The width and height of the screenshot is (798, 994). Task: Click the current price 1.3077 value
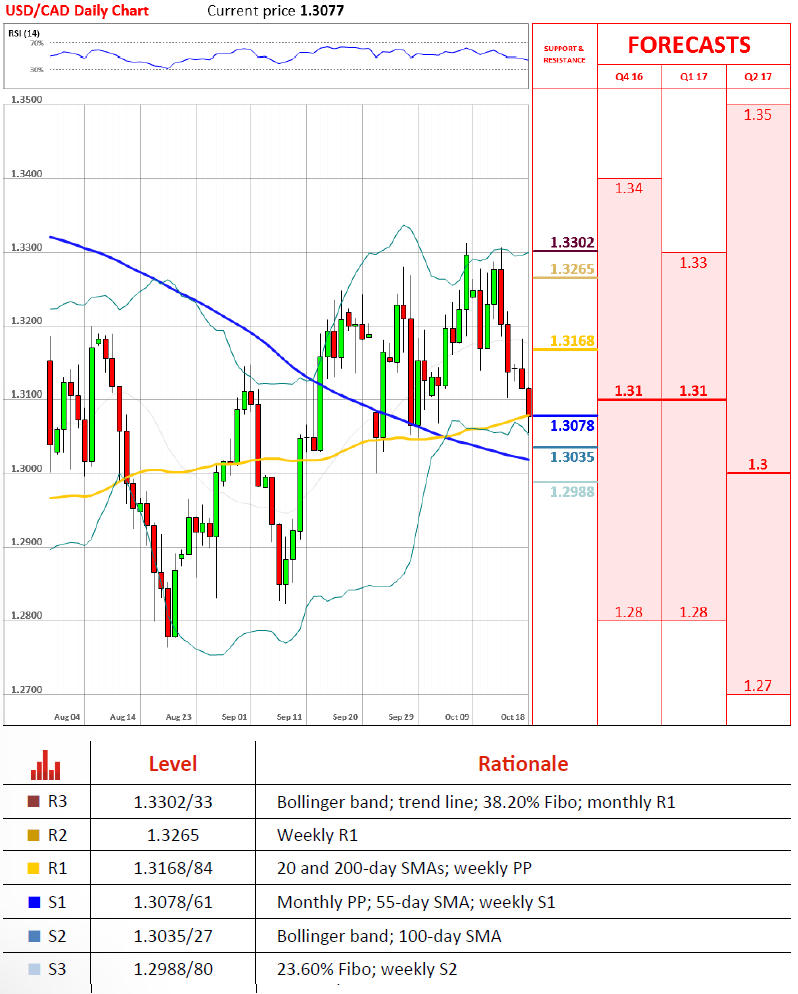pyautogui.click(x=323, y=11)
